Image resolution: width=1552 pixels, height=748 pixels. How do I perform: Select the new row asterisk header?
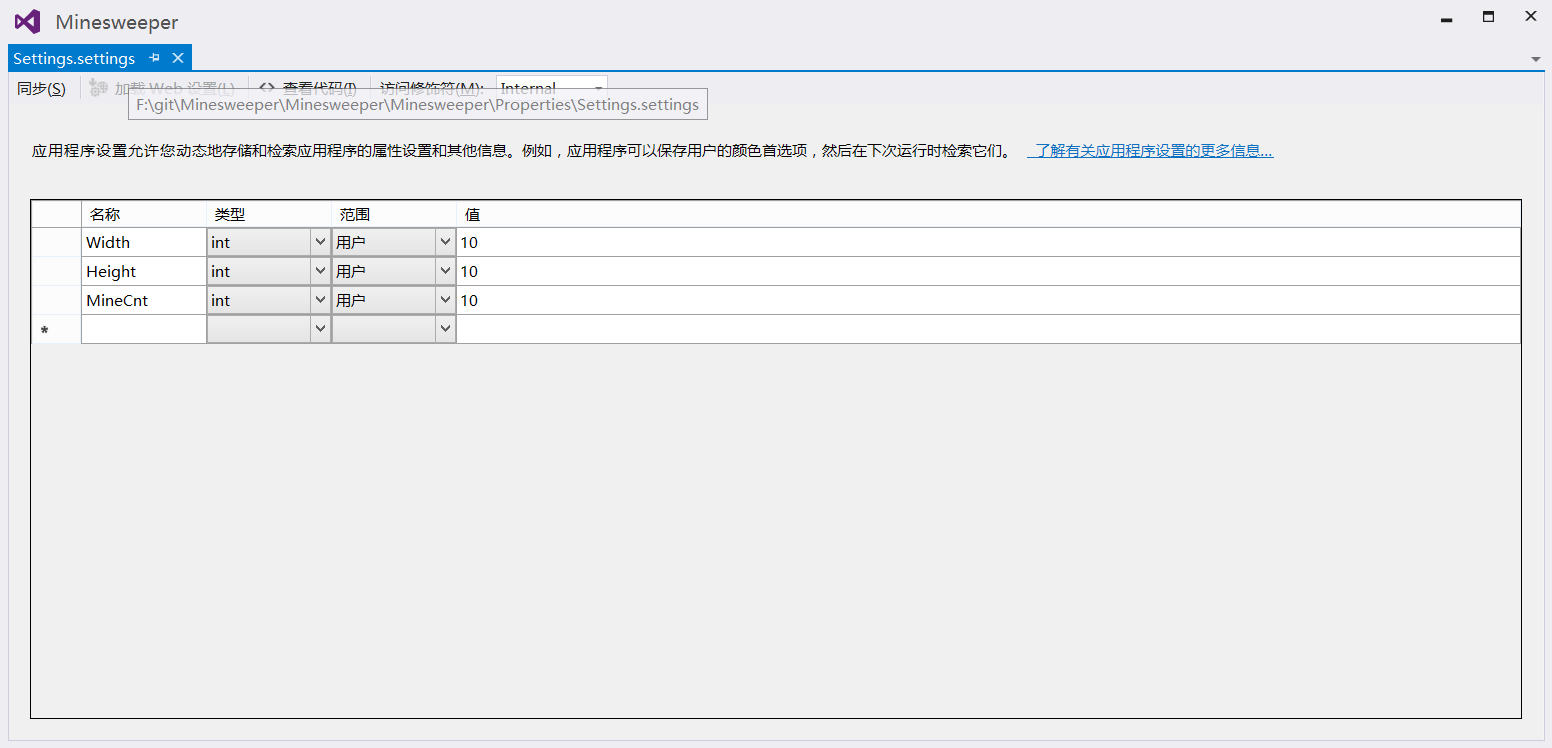pyautogui.click(x=56, y=329)
